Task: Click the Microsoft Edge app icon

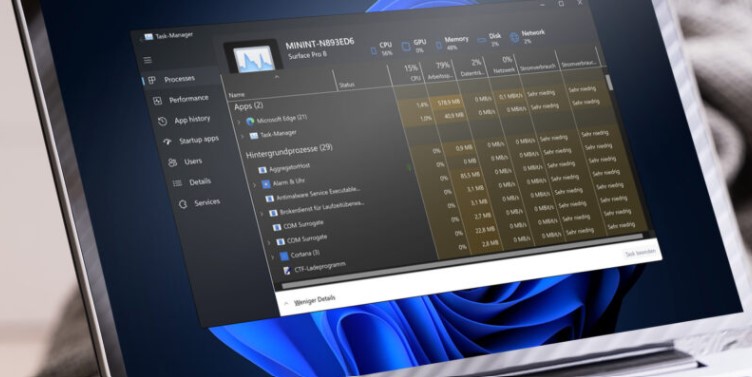Action: [250, 121]
